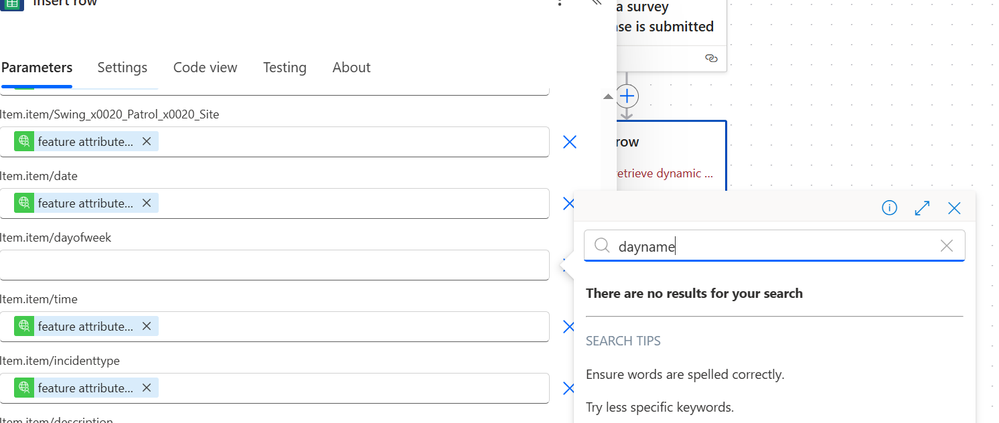The width and height of the screenshot is (999, 423).
Task: Go to the Testing tab
Action: (x=284, y=68)
